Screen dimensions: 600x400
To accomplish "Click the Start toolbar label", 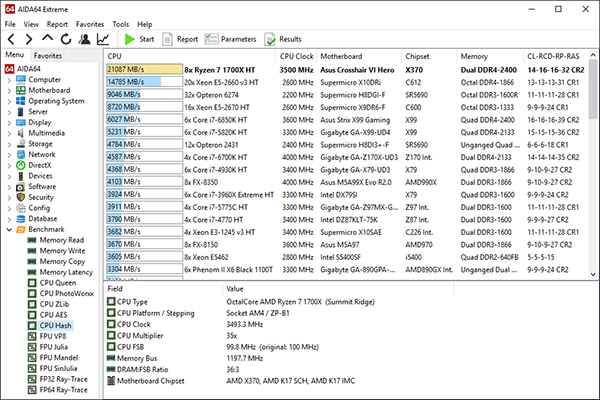I will (x=147, y=39).
